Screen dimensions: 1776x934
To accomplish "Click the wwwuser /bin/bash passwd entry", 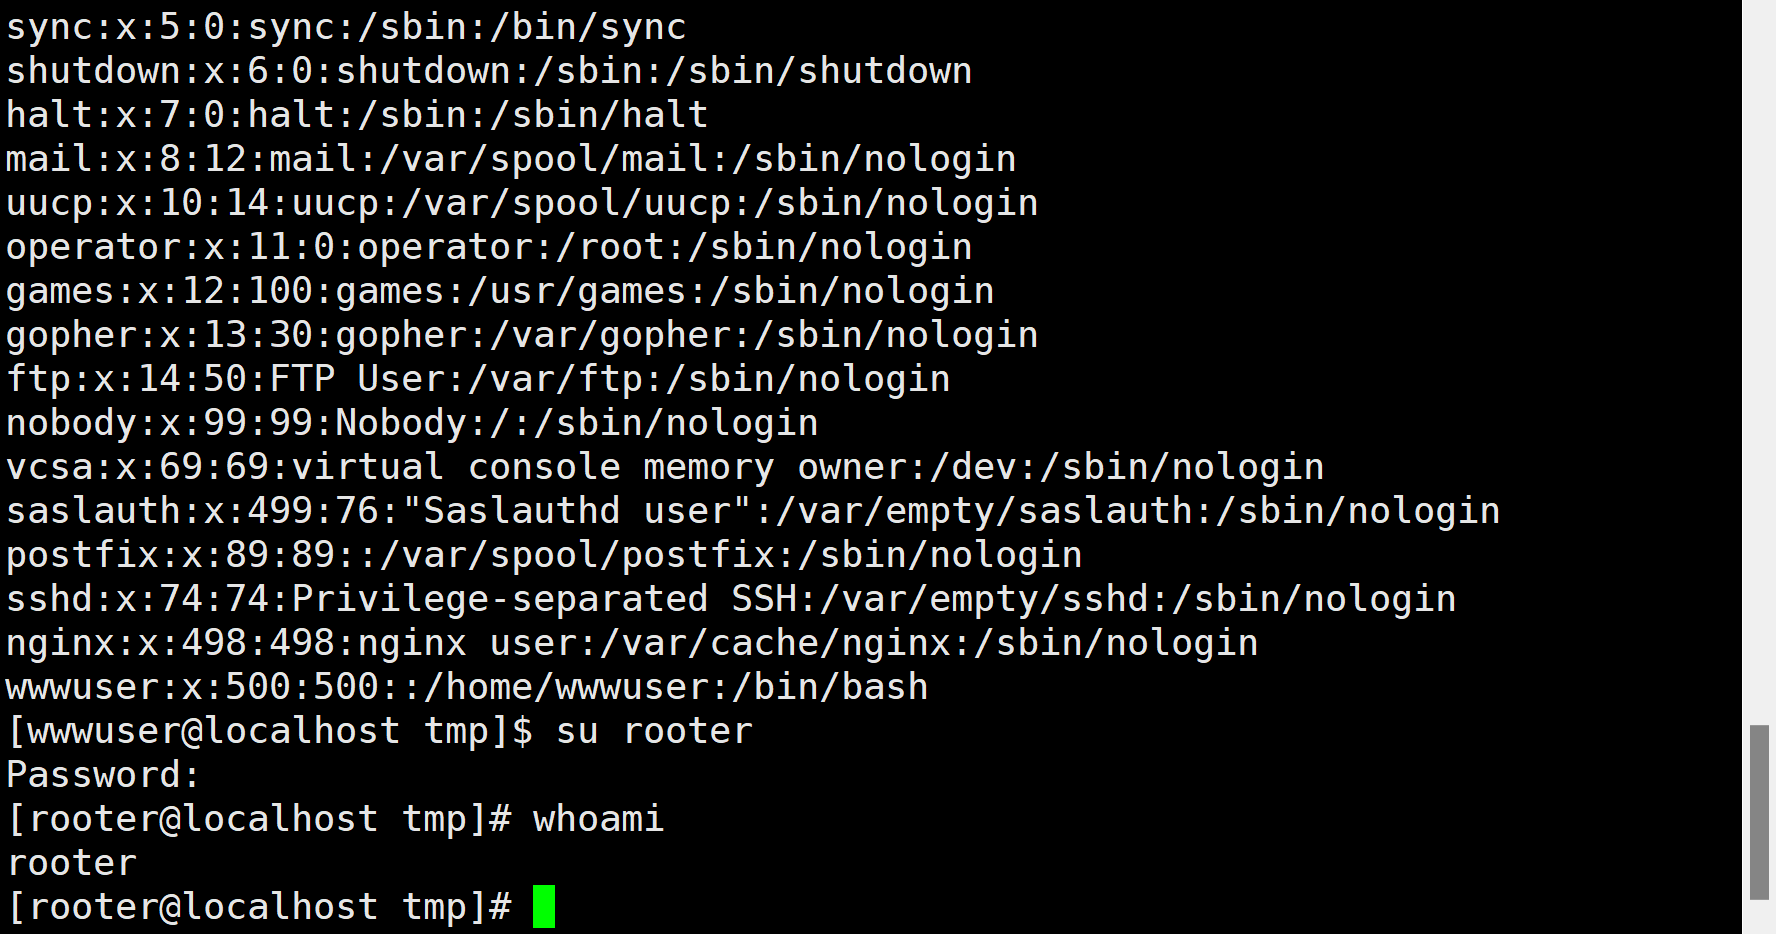I will pyautogui.click(x=467, y=687).
